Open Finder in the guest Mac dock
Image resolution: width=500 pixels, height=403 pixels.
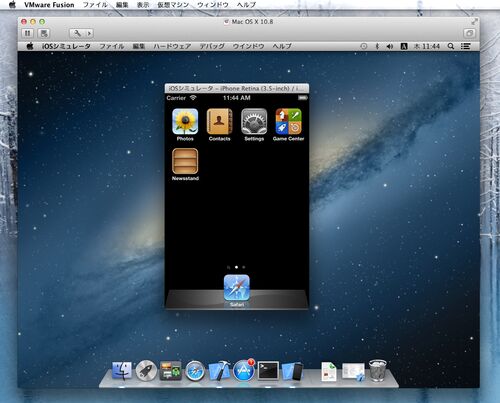pyautogui.click(x=122, y=371)
